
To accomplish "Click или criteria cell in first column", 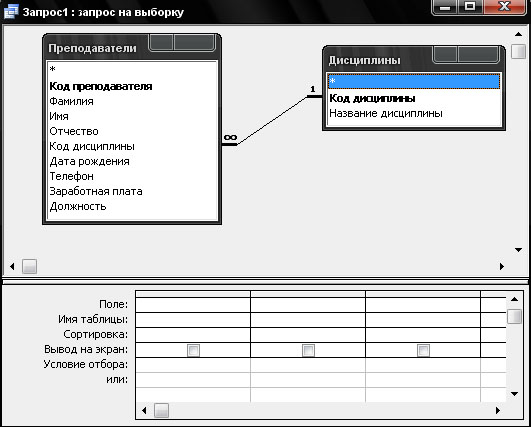I will (193, 380).
